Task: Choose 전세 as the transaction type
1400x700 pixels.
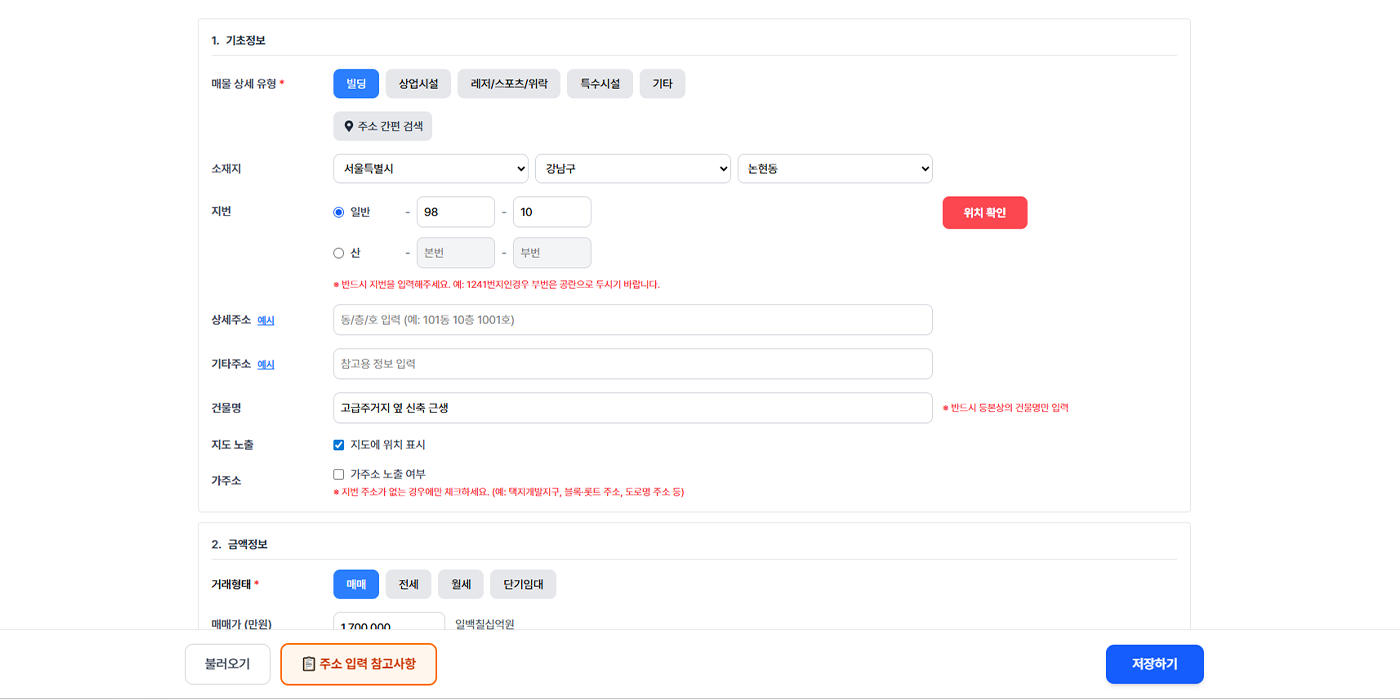Action: point(408,584)
